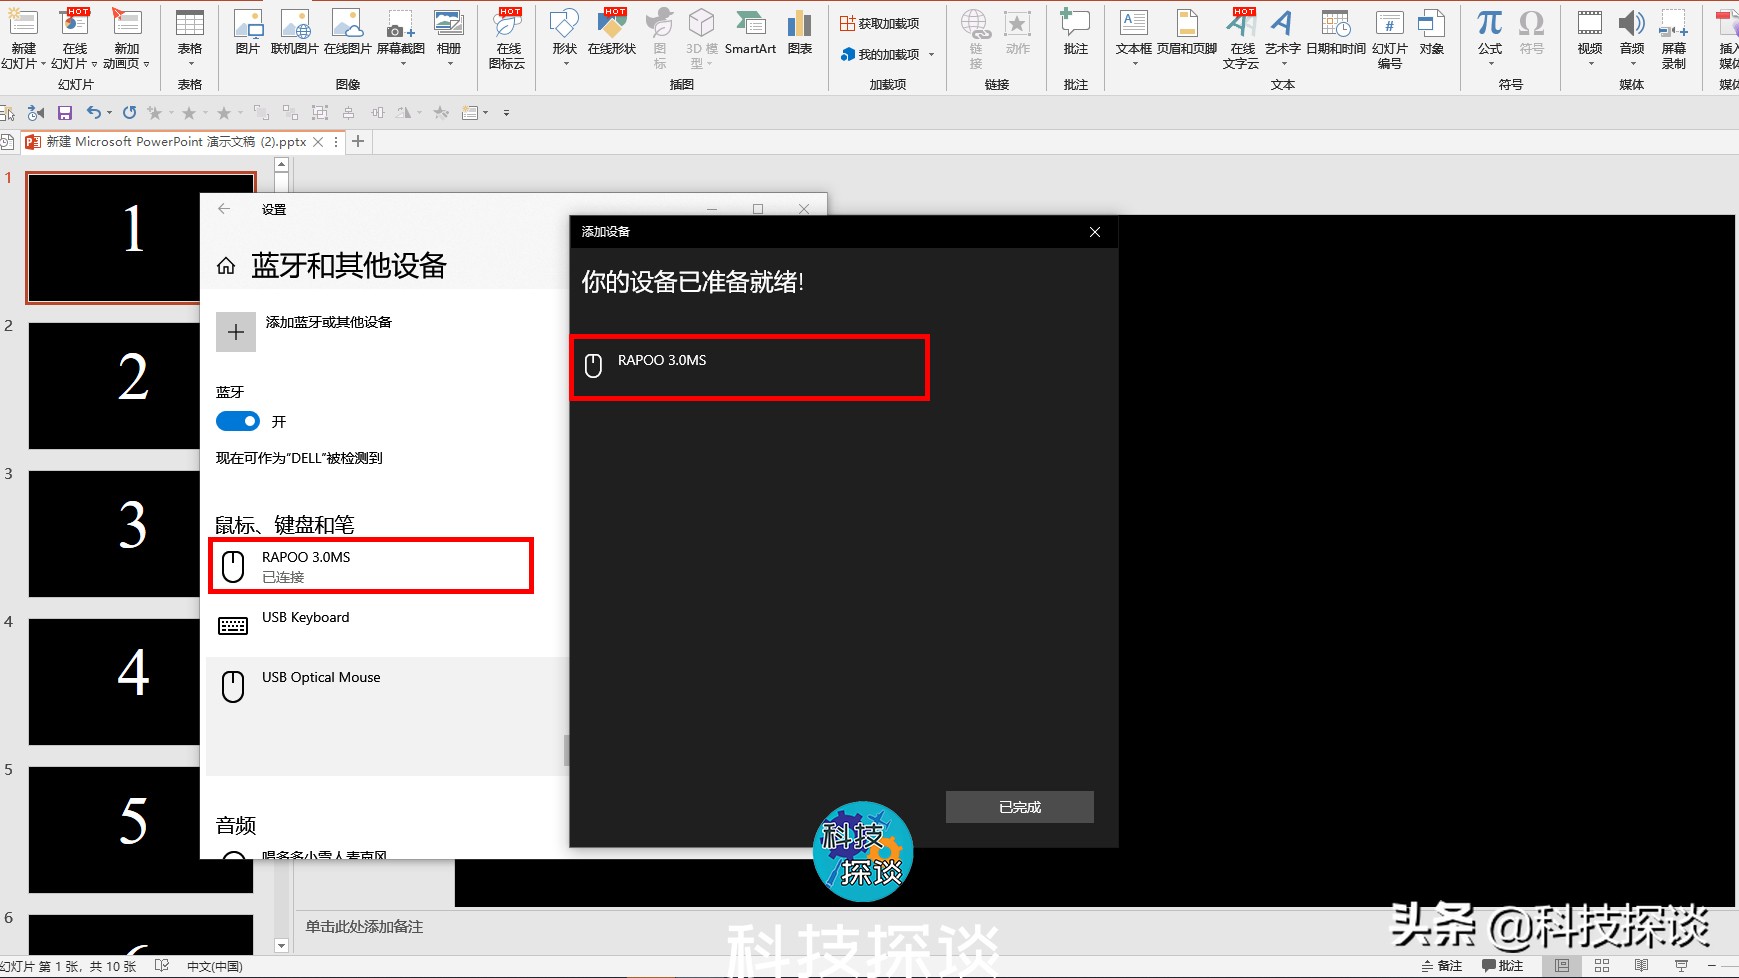Toggle 备注 notes in status bar

tap(1442, 966)
